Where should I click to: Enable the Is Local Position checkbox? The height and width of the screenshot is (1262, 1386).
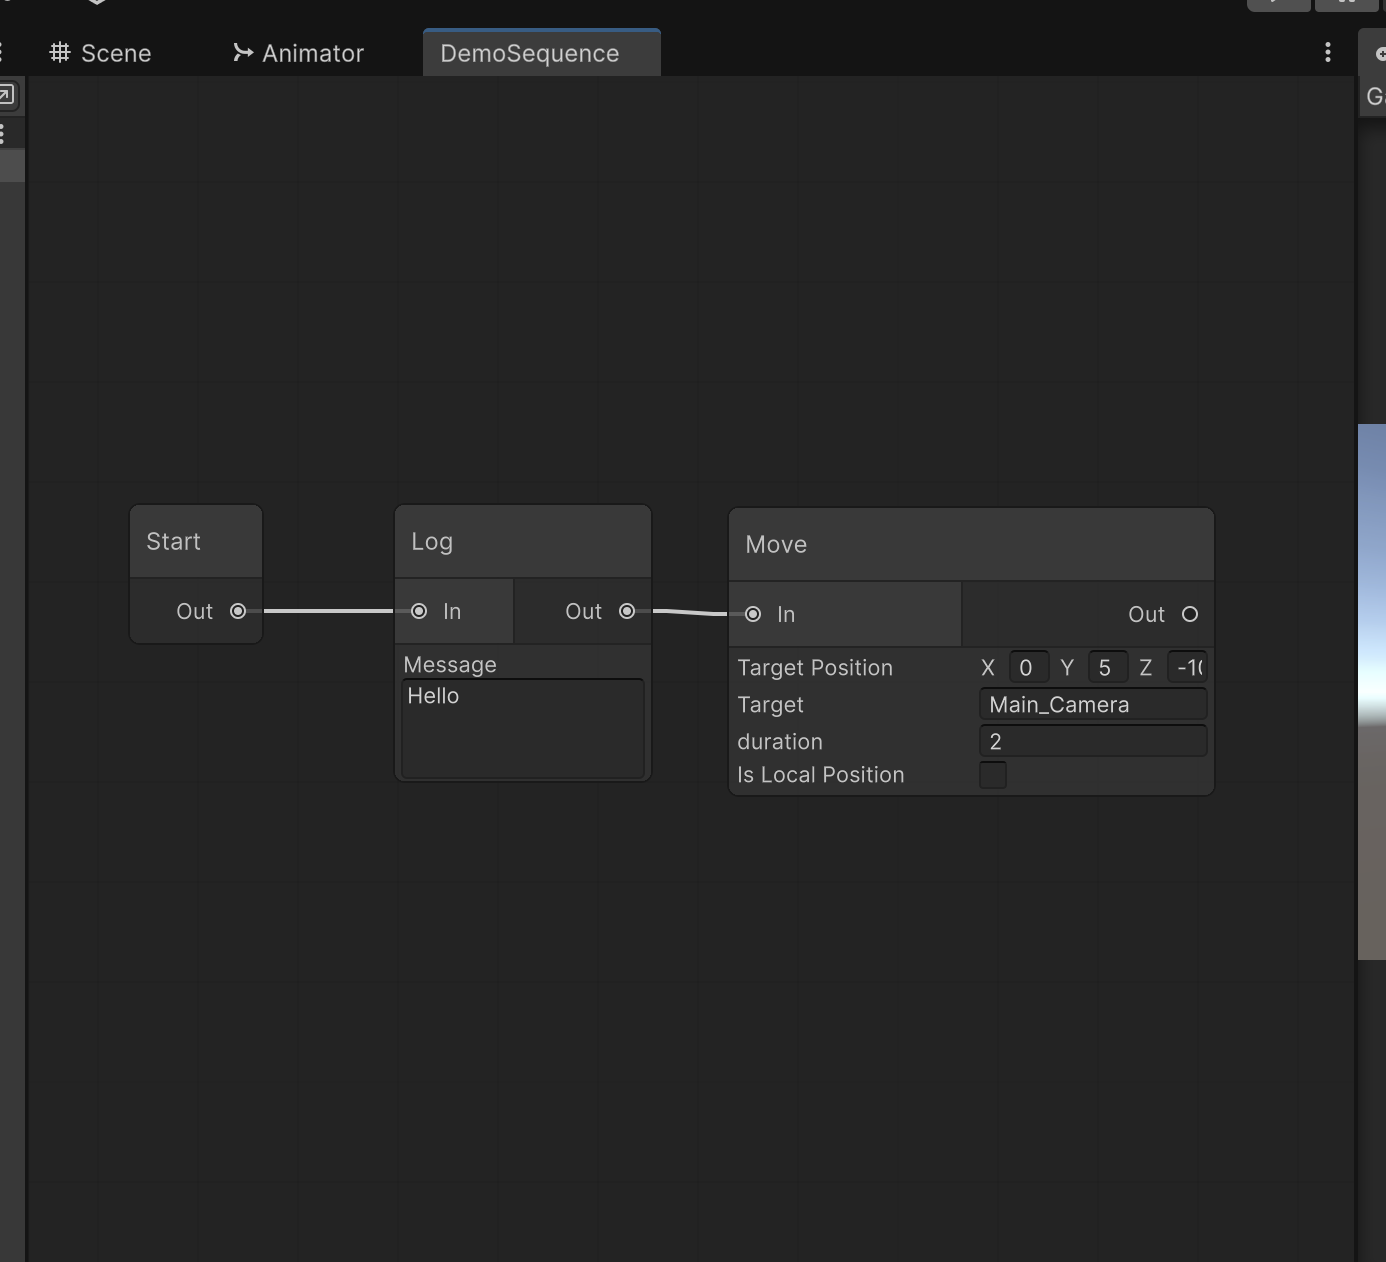(992, 775)
